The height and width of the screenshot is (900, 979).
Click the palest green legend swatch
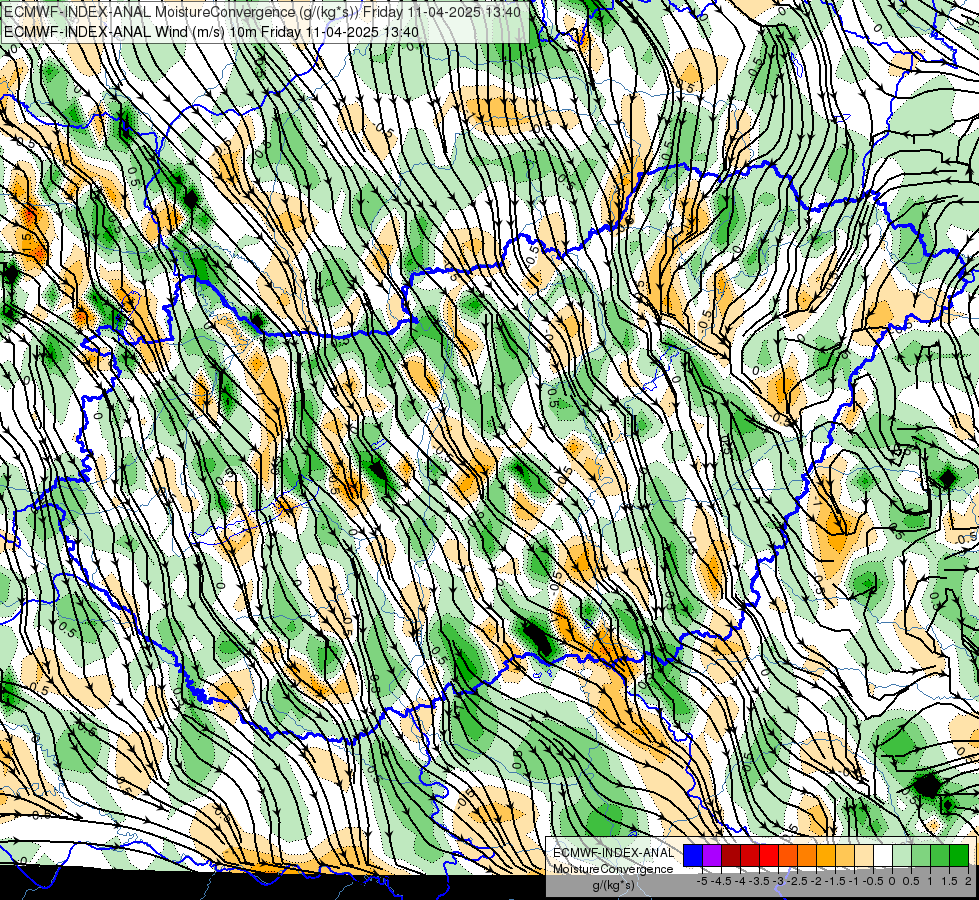coord(902,855)
